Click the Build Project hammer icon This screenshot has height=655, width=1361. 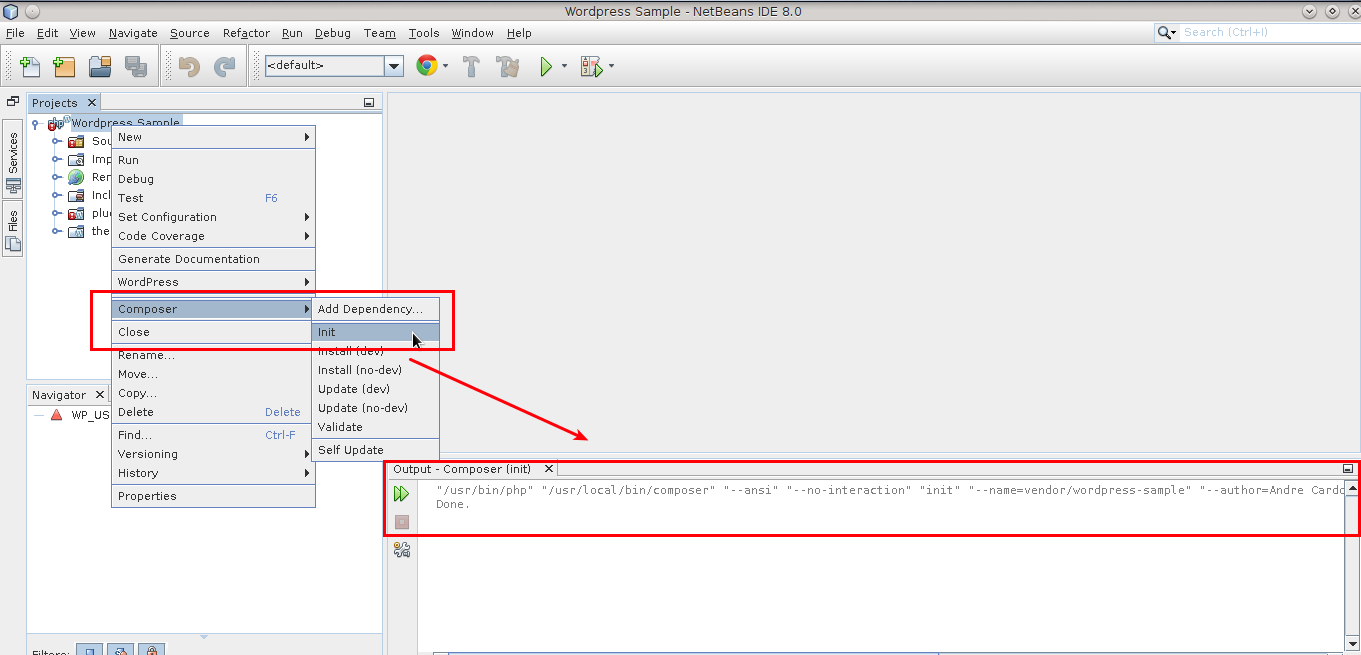pyautogui.click(x=472, y=67)
